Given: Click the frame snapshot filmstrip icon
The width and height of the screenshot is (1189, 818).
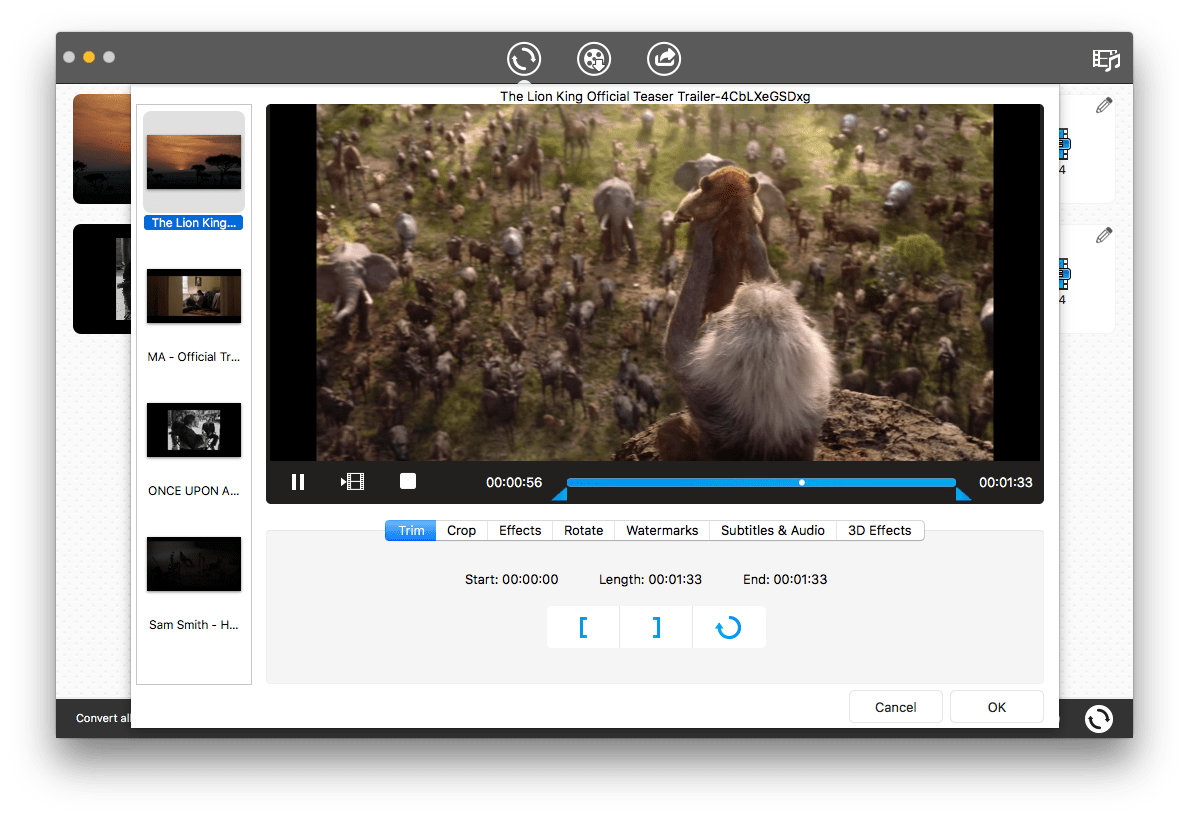Looking at the screenshot, I should pyautogui.click(x=353, y=482).
